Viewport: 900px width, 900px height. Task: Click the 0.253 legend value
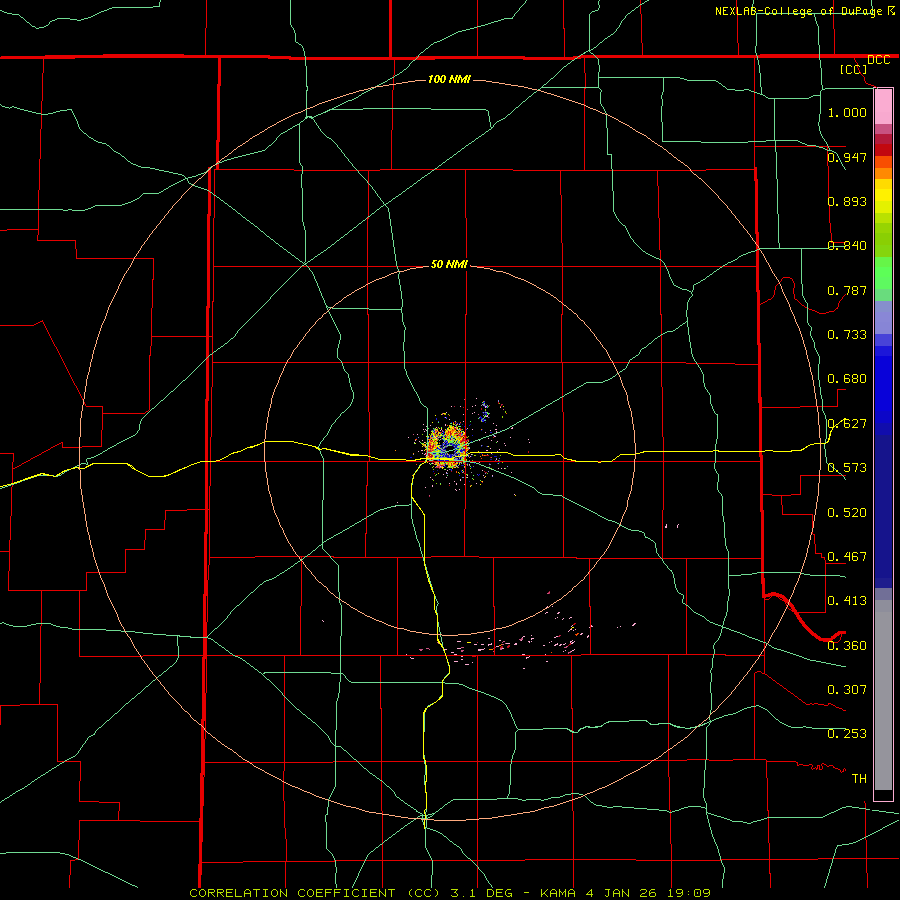pyautogui.click(x=847, y=734)
